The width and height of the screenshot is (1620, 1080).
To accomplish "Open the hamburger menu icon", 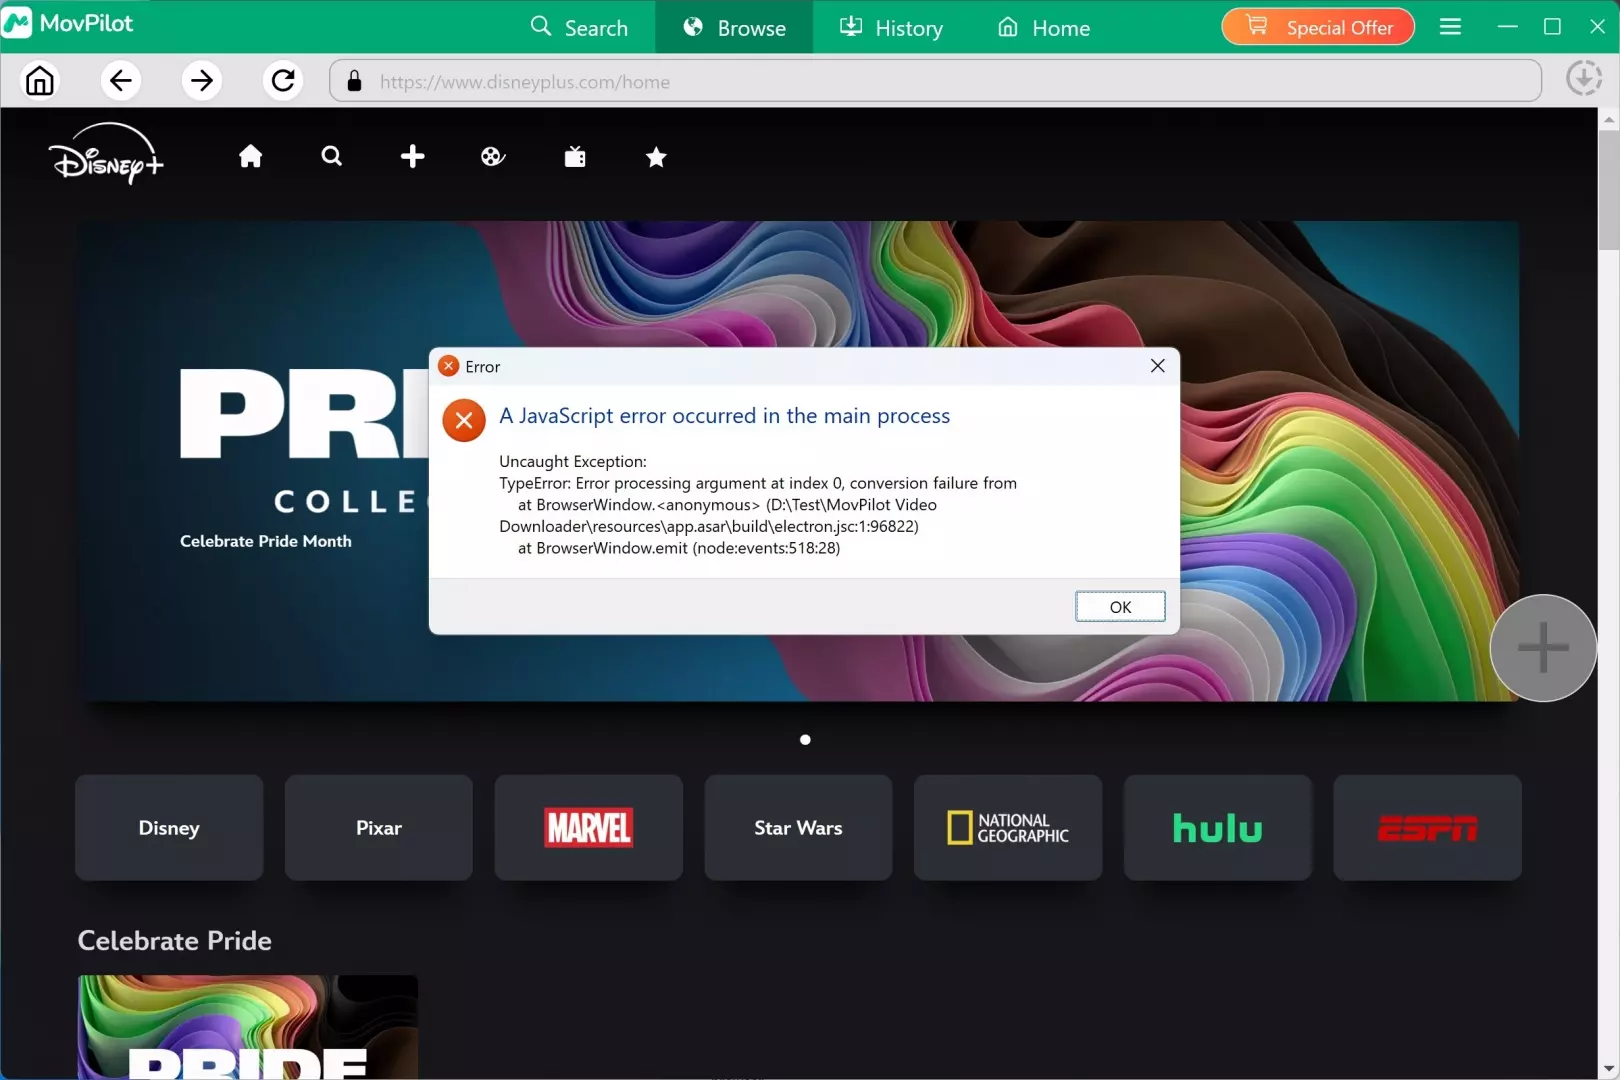I will click(1450, 27).
